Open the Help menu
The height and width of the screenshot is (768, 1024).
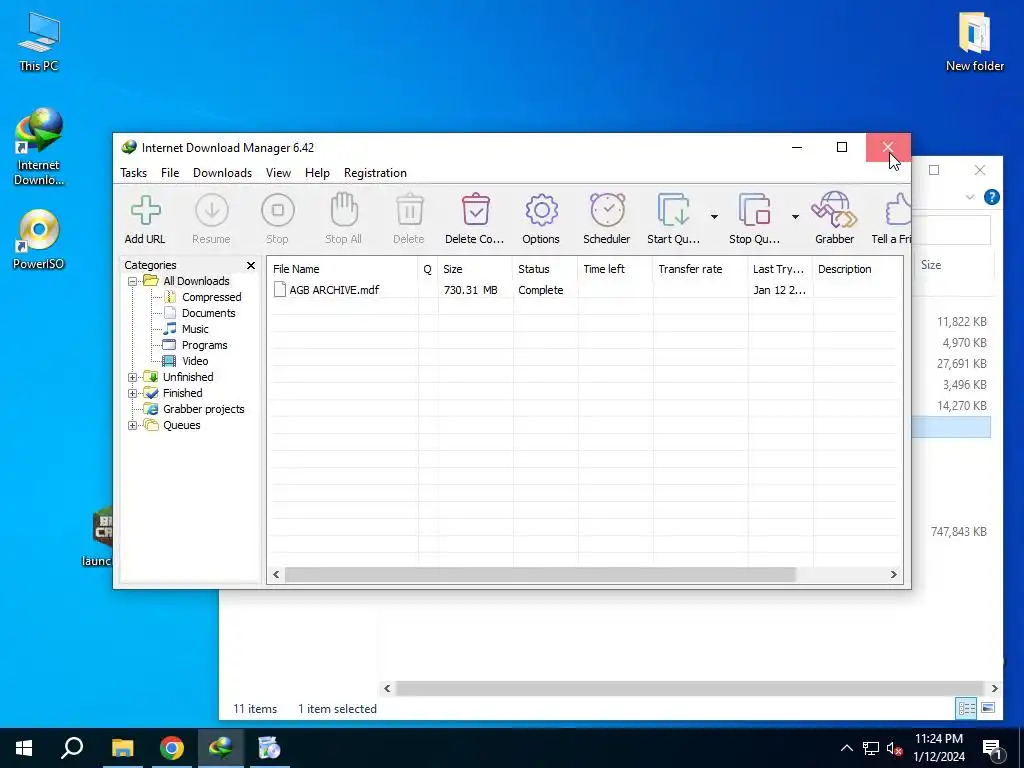(317, 173)
